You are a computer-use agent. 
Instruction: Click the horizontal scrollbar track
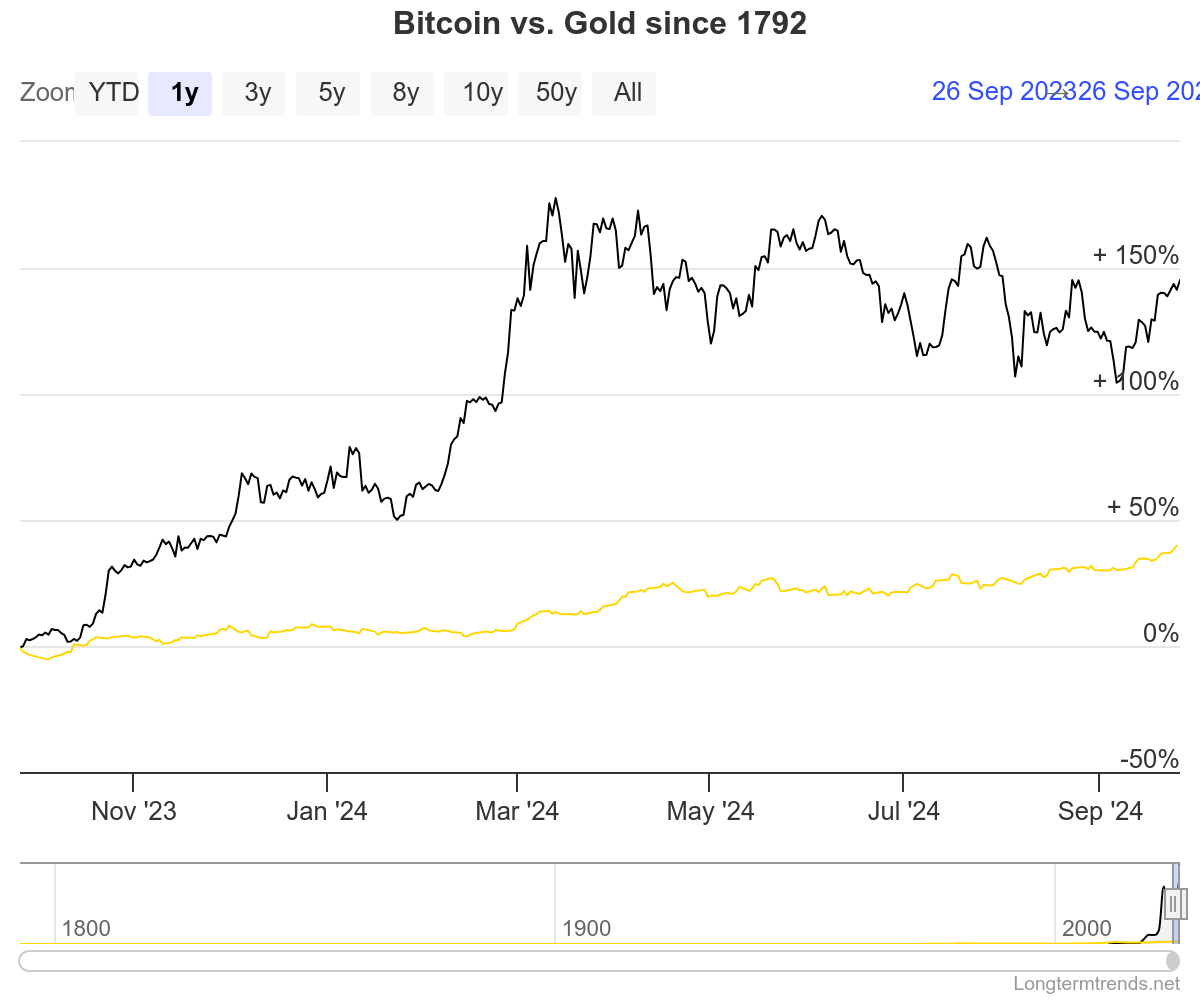tap(600, 960)
